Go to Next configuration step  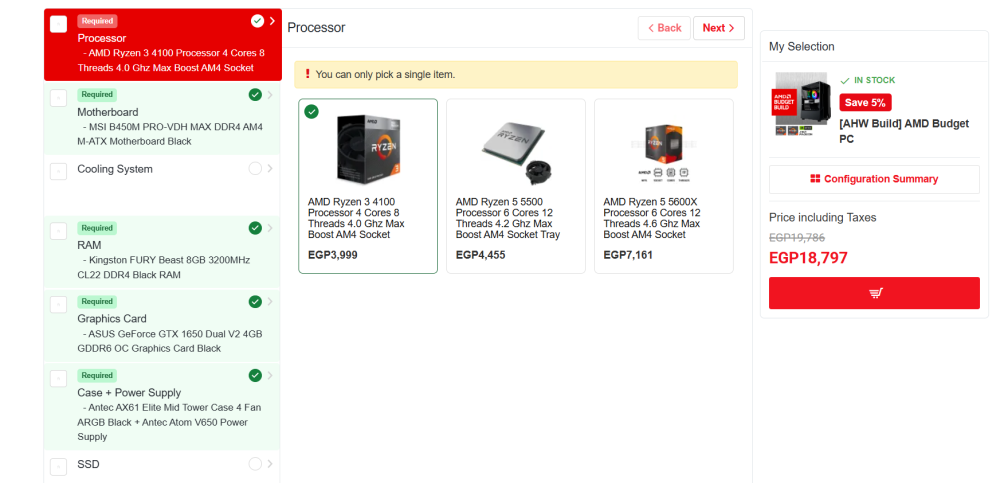[x=719, y=28]
